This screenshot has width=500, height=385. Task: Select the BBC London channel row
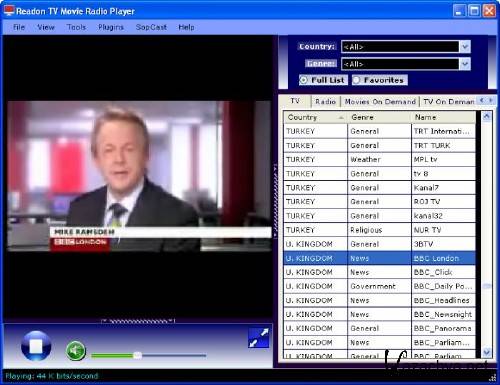tap(379, 258)
